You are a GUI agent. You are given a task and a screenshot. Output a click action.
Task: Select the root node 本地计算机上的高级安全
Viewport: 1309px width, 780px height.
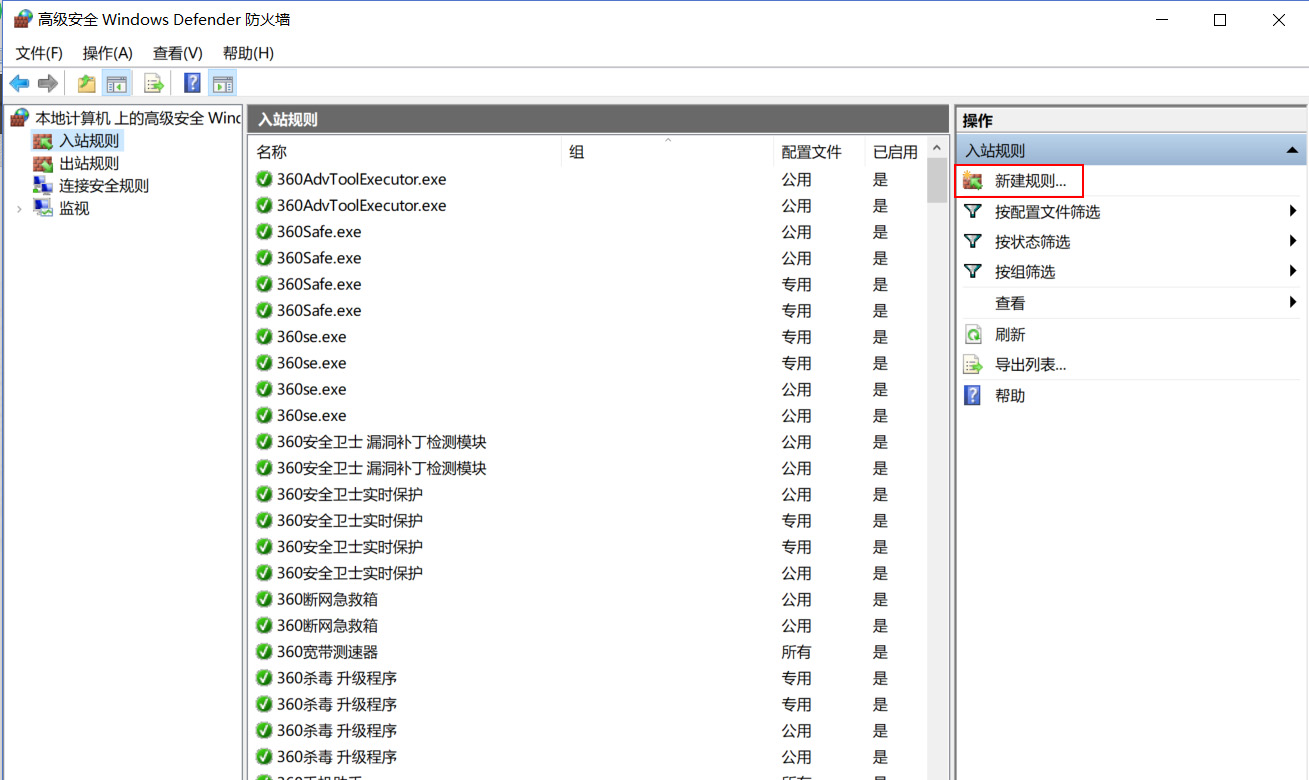[138, 118]
